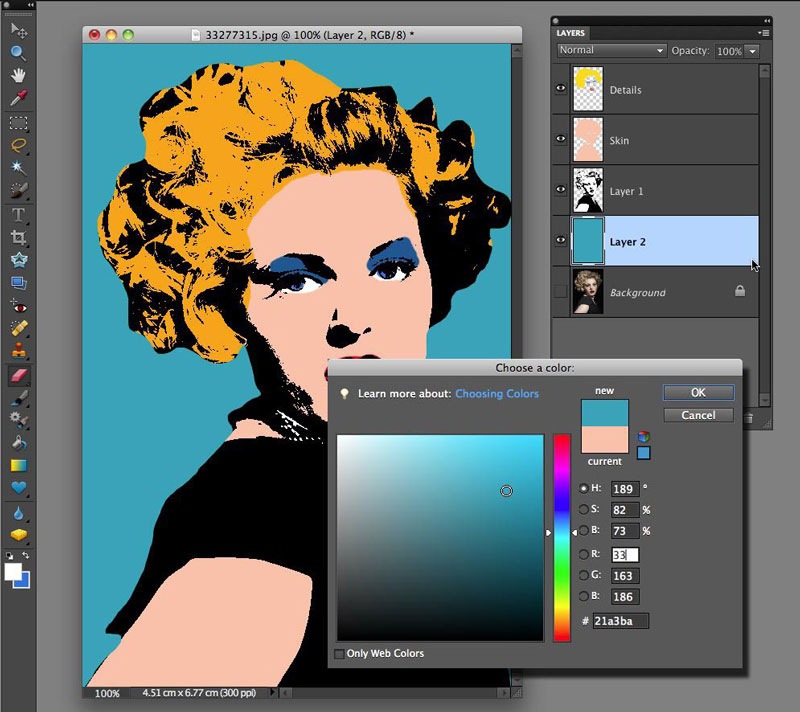The image size is (800, 712).
Task: Confirm color choice with OK
Action: coord(697,392)
